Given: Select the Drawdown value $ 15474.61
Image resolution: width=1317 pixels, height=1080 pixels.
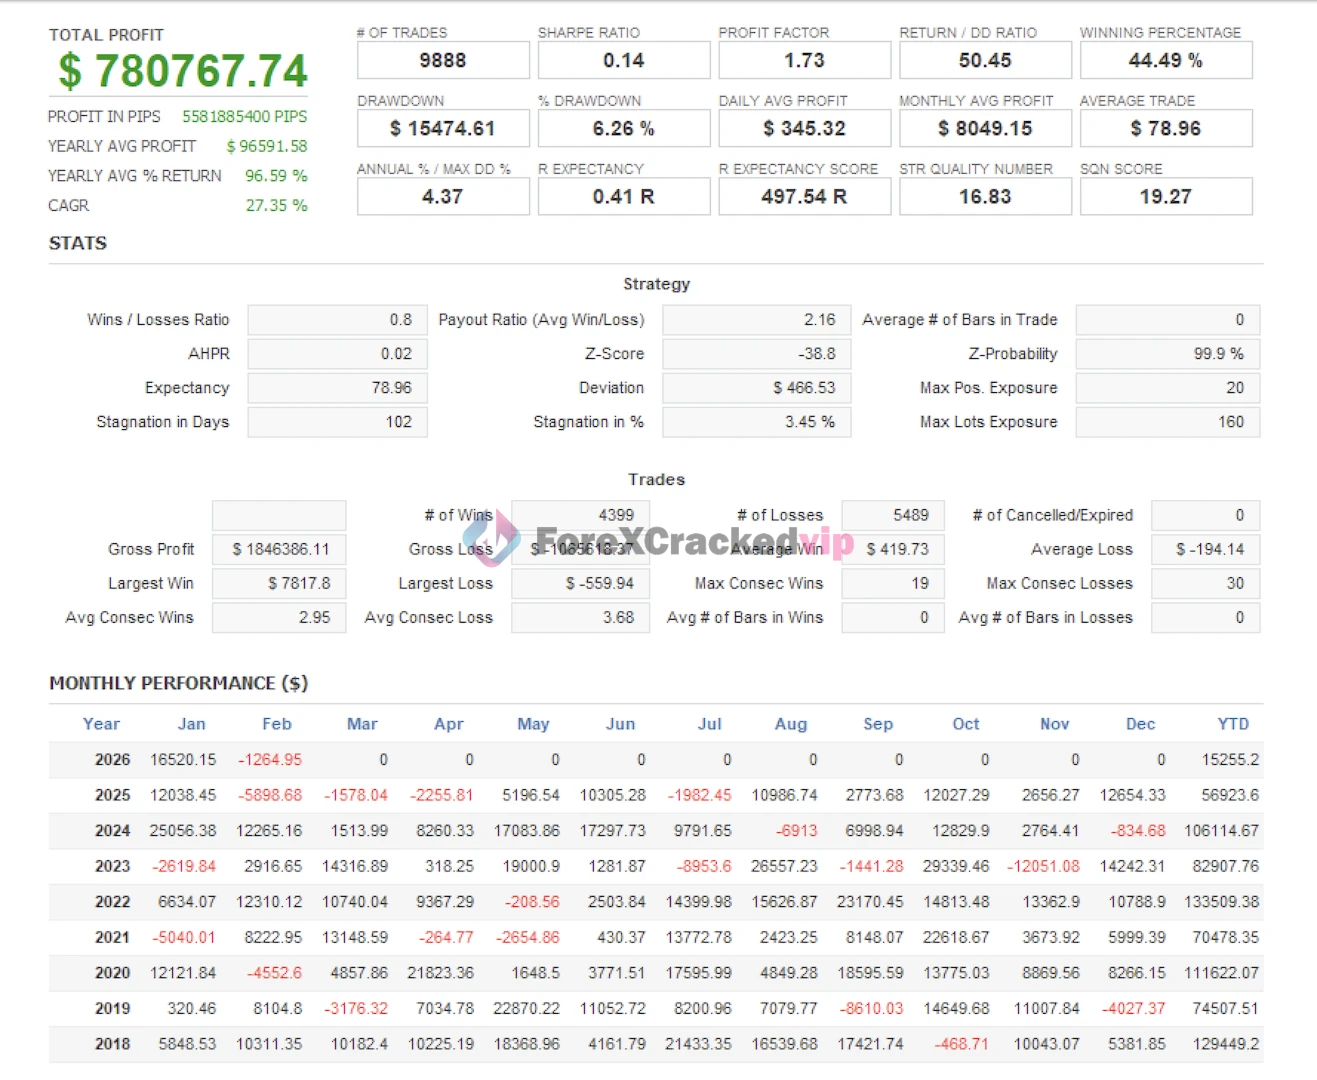Looking at the screenshot, I should point(443,129).
